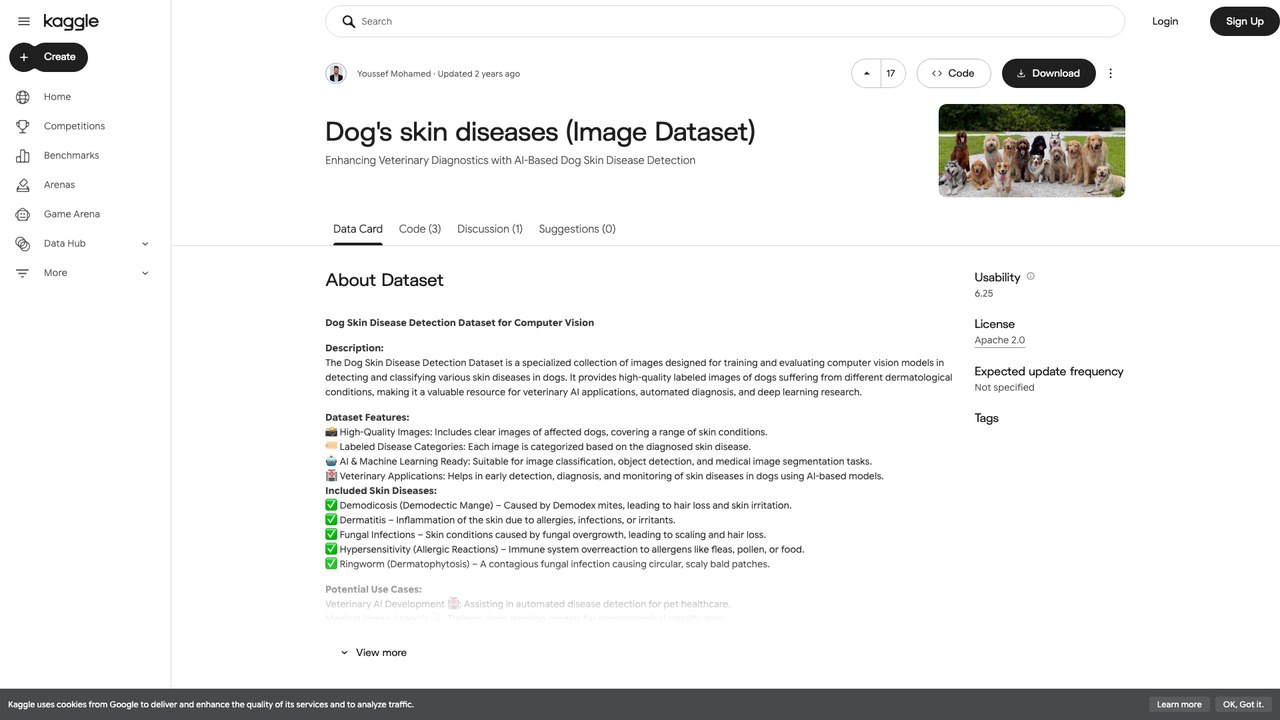Screen dimensions: 1280x720
Task: Download the dataset
Action: (1049, 73)
